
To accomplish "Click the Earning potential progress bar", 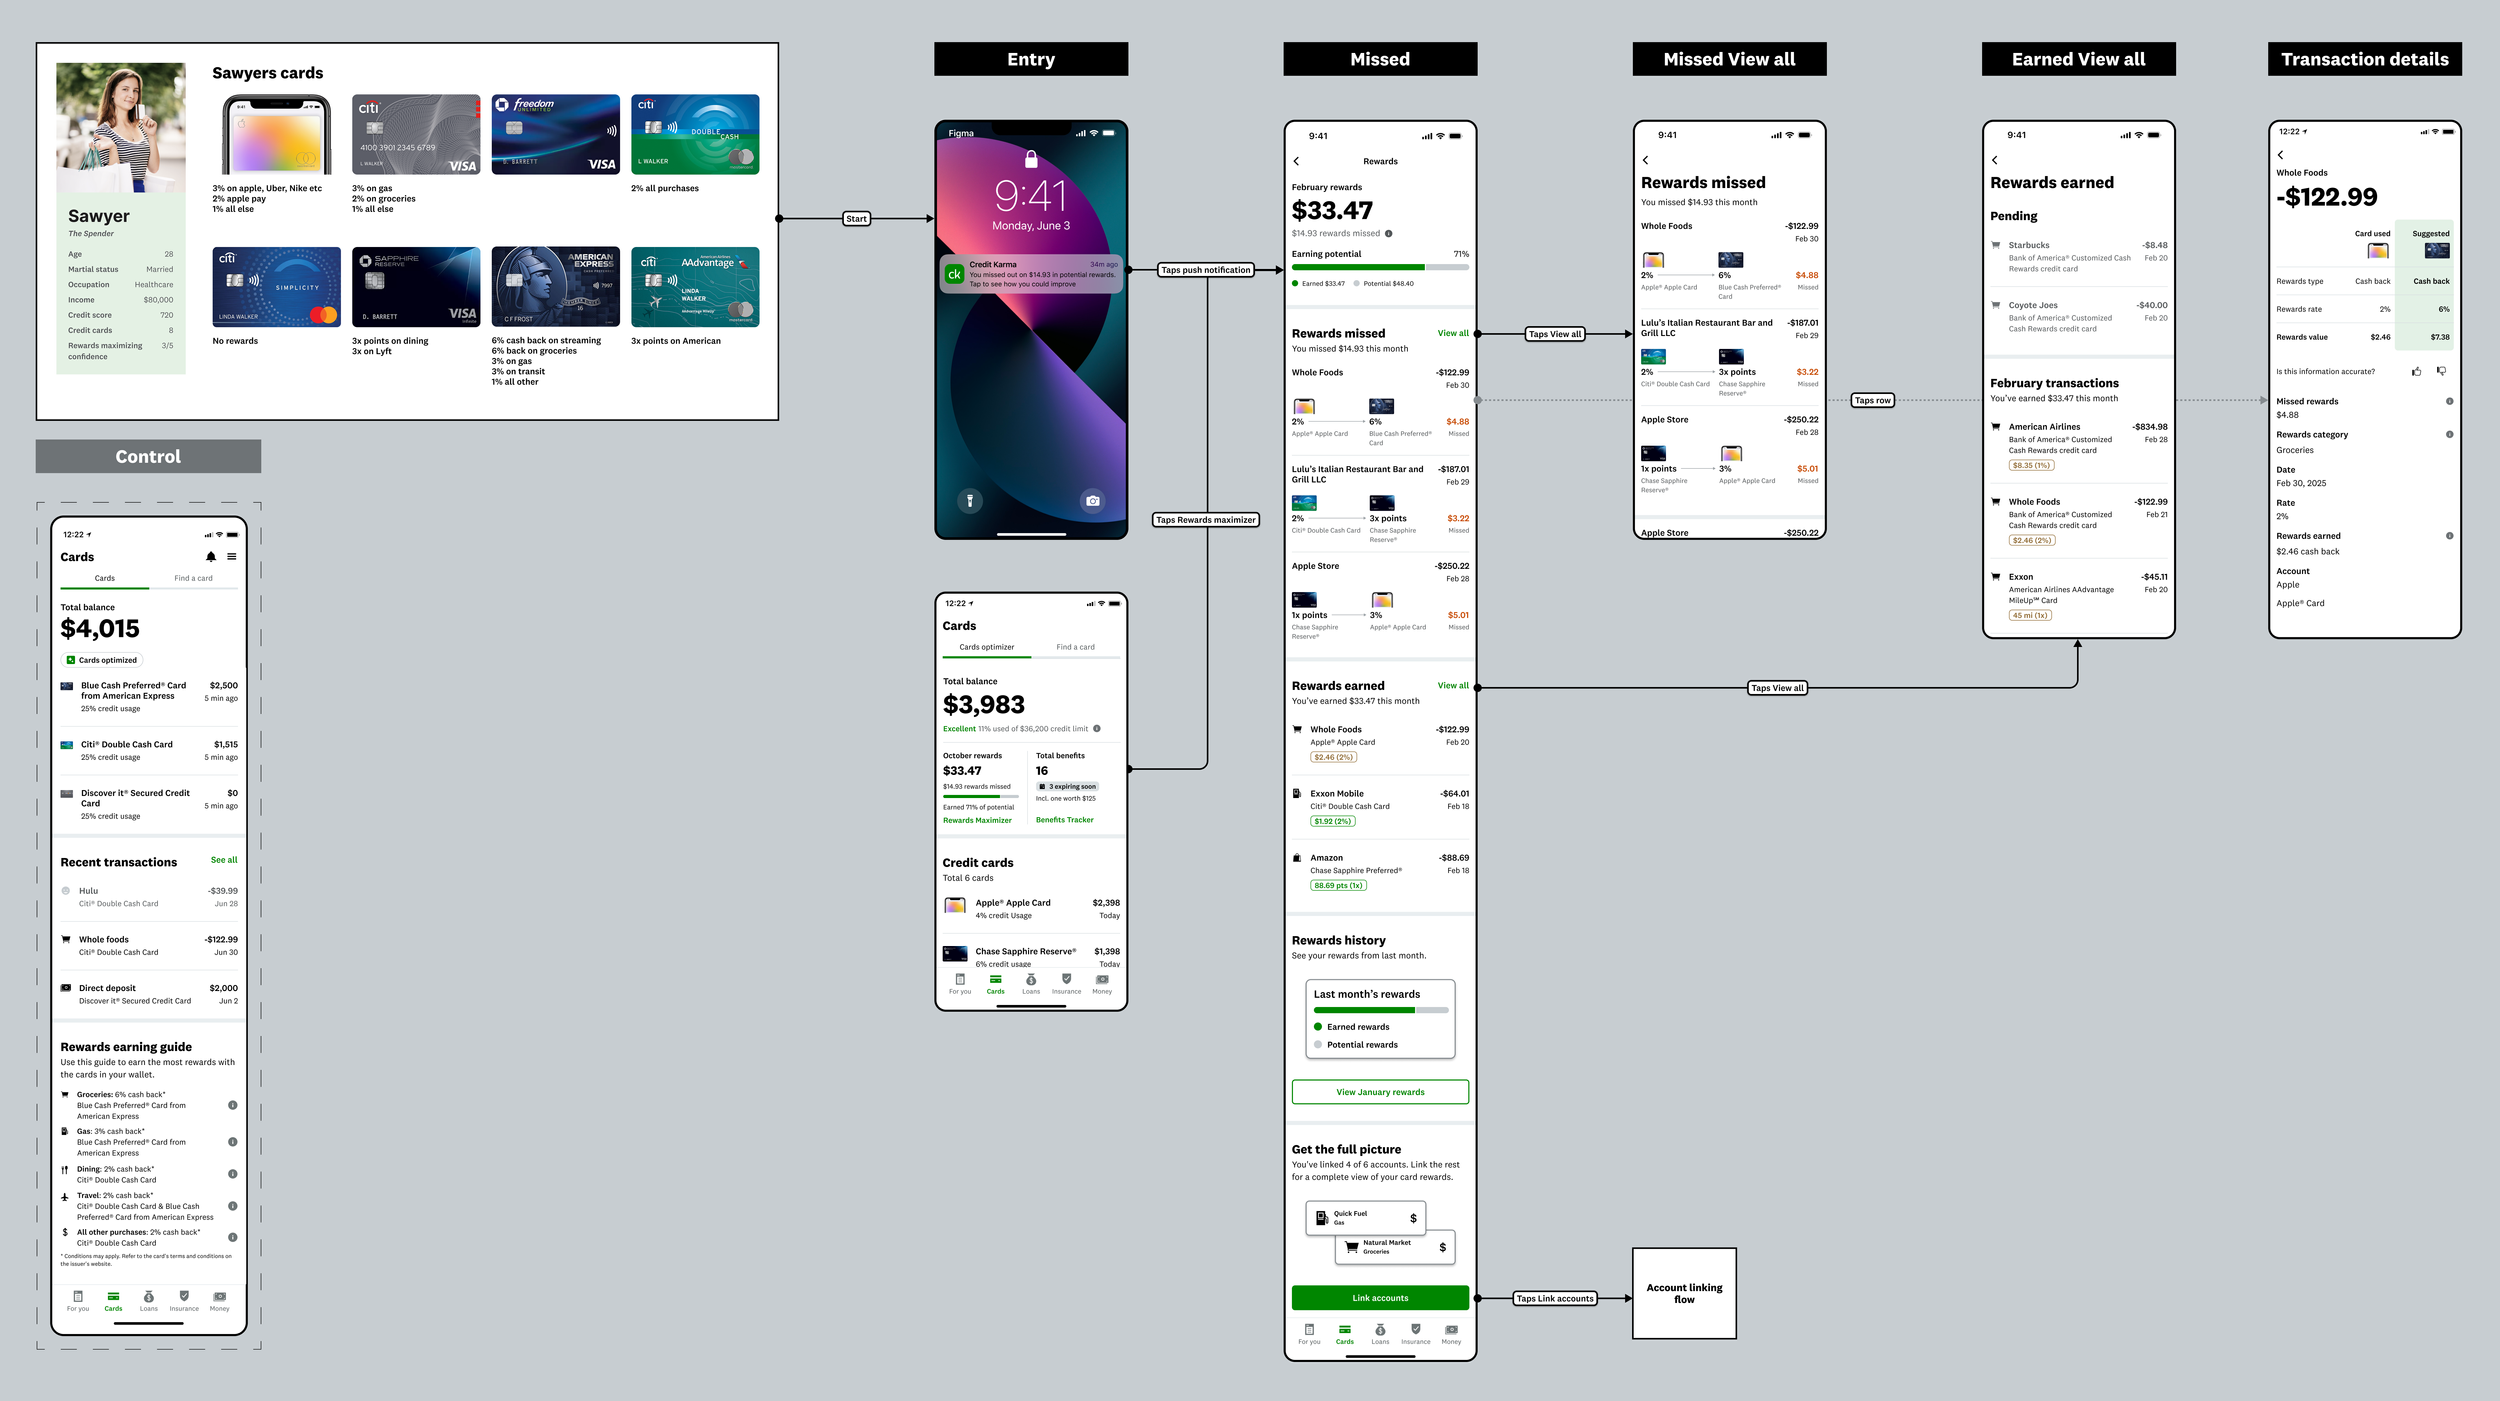I will (x=1380, y=268).
